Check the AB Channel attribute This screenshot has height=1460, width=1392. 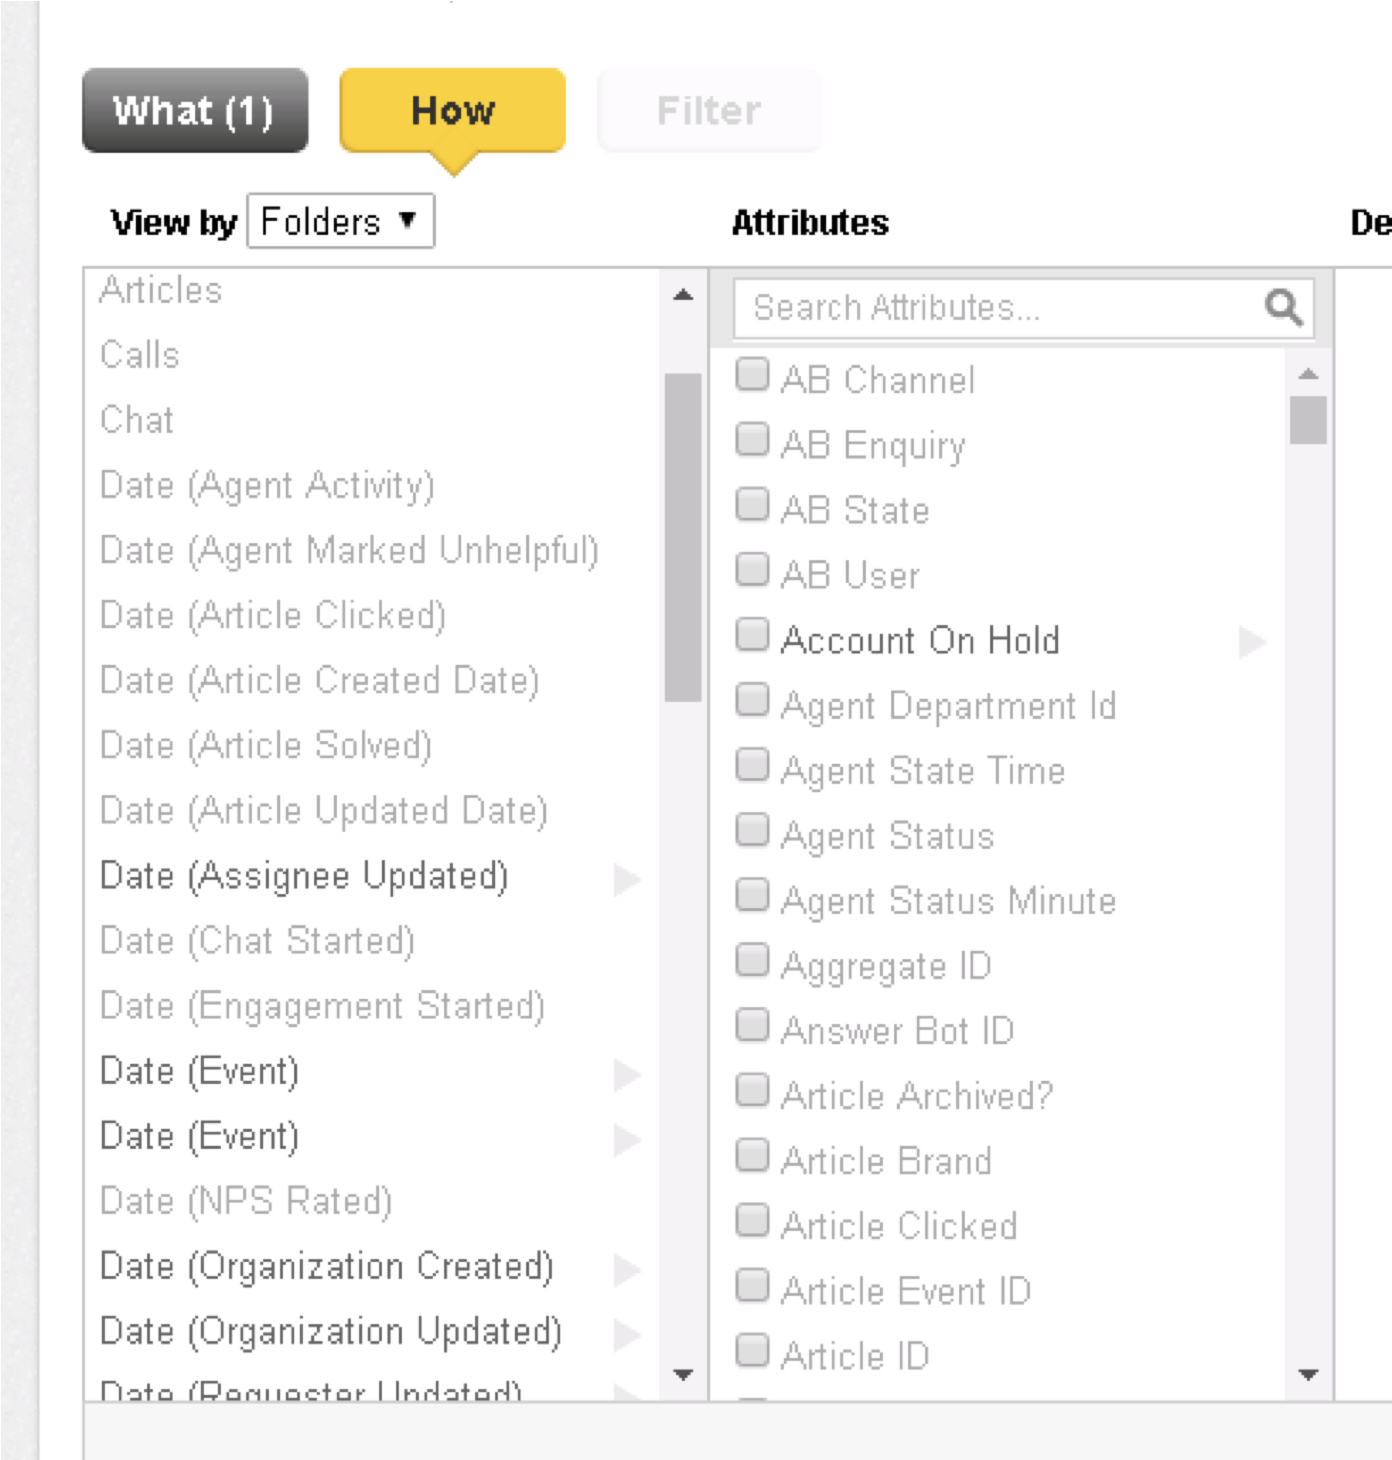[752, 376]
